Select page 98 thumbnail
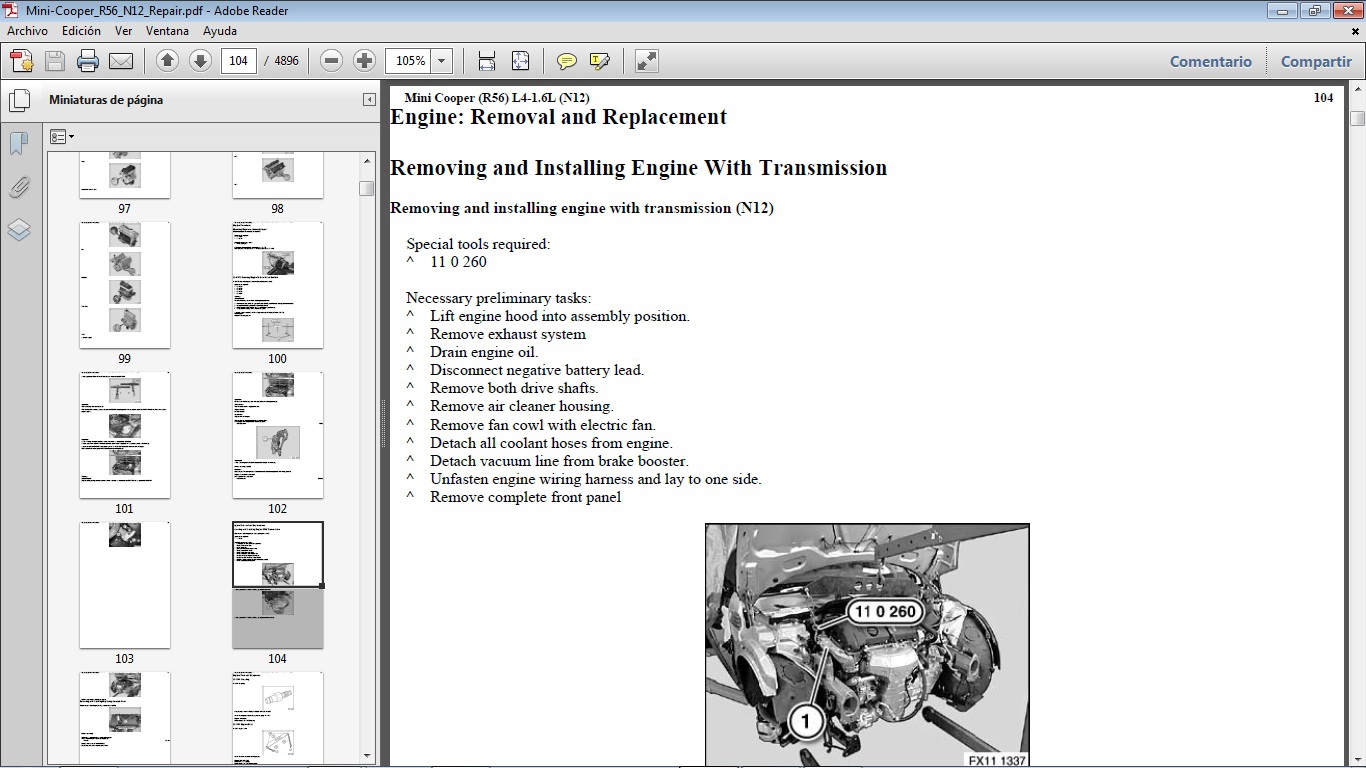The width and height of the screenshot is (1366, 768). tap(278, 176)
